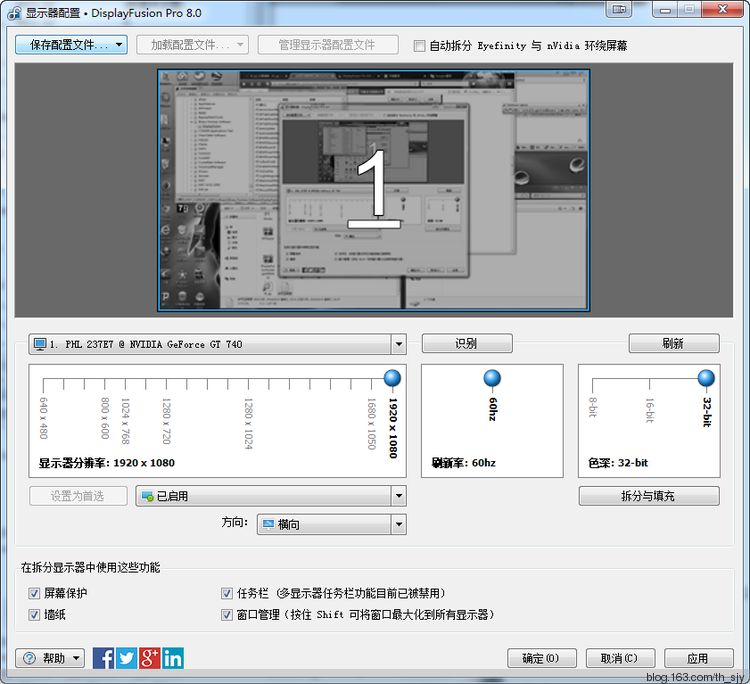Viewport: 750px width, 684px height.
Task: Open the 帮助 help dropdown menu
Action: (50, 659)
